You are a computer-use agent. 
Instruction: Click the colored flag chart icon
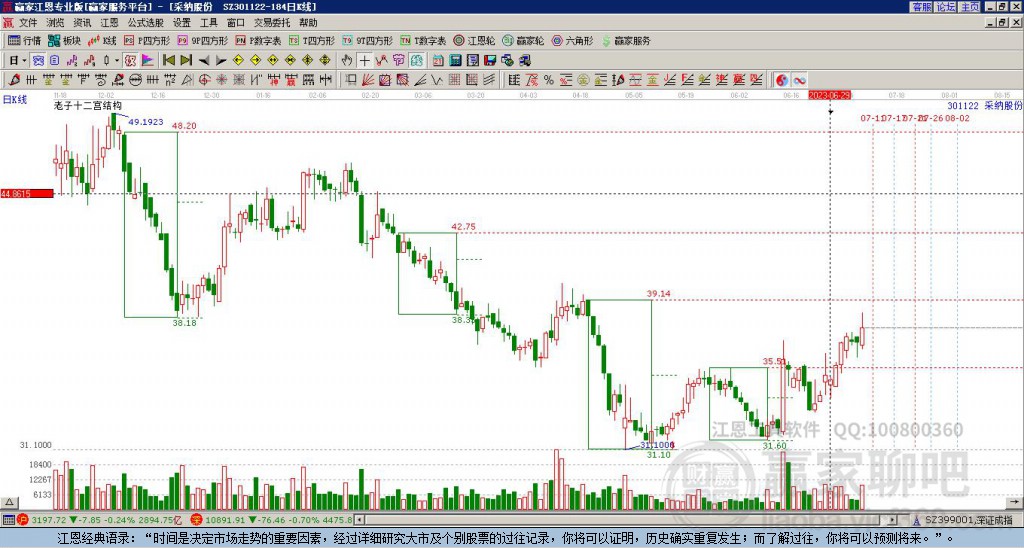click(148, 61)
